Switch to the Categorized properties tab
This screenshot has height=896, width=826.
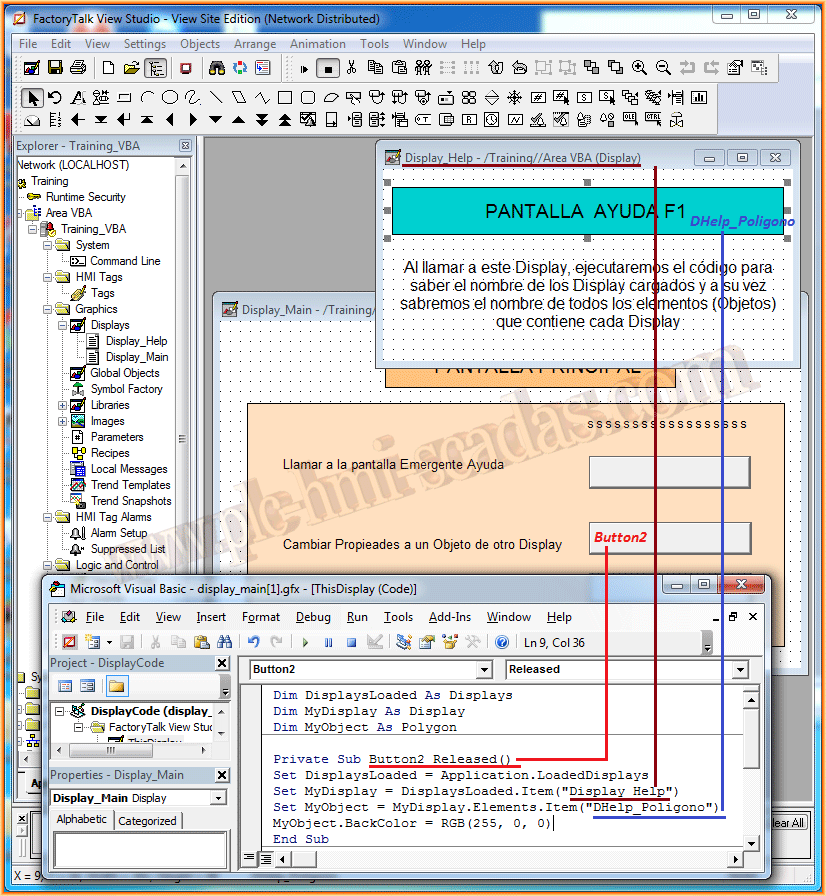click(147, 821)
